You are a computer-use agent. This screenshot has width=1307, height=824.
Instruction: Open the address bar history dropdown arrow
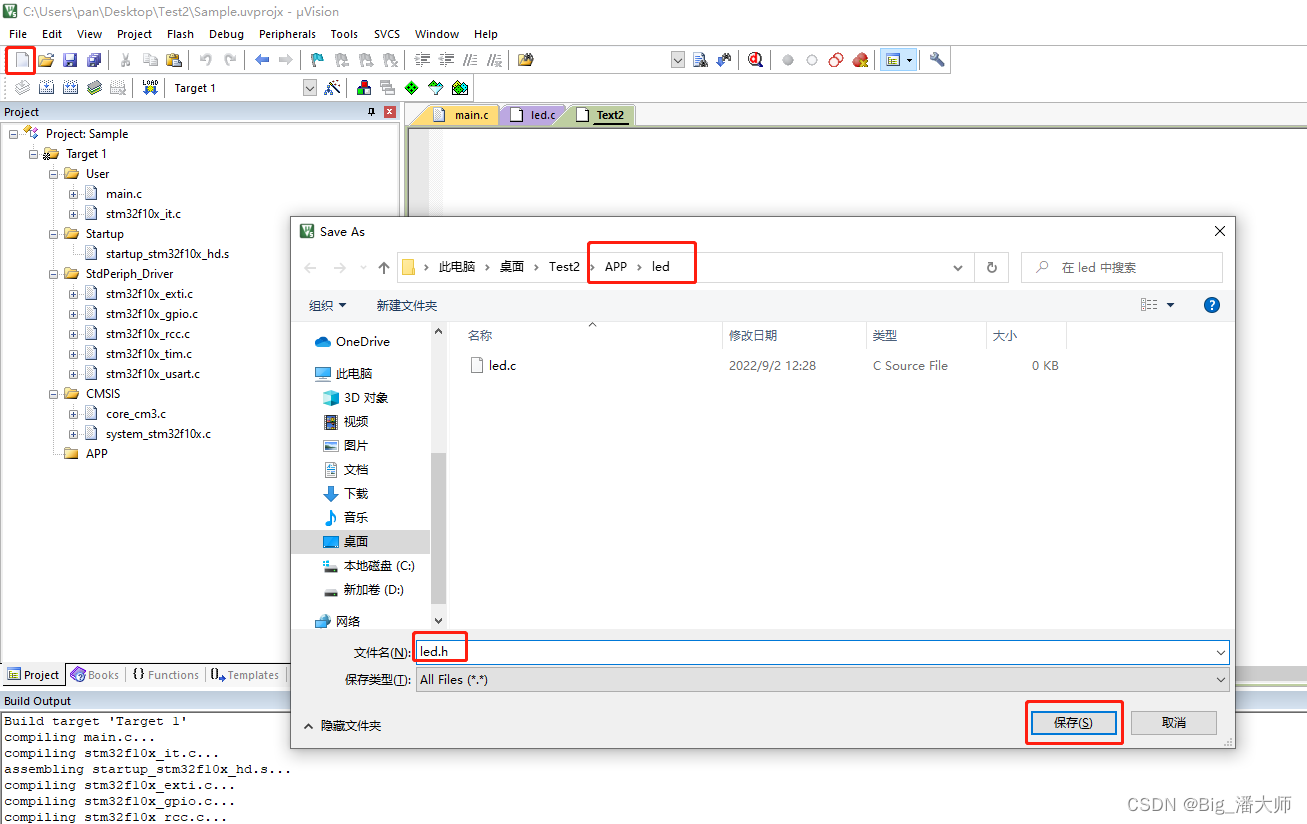(958, 268)
